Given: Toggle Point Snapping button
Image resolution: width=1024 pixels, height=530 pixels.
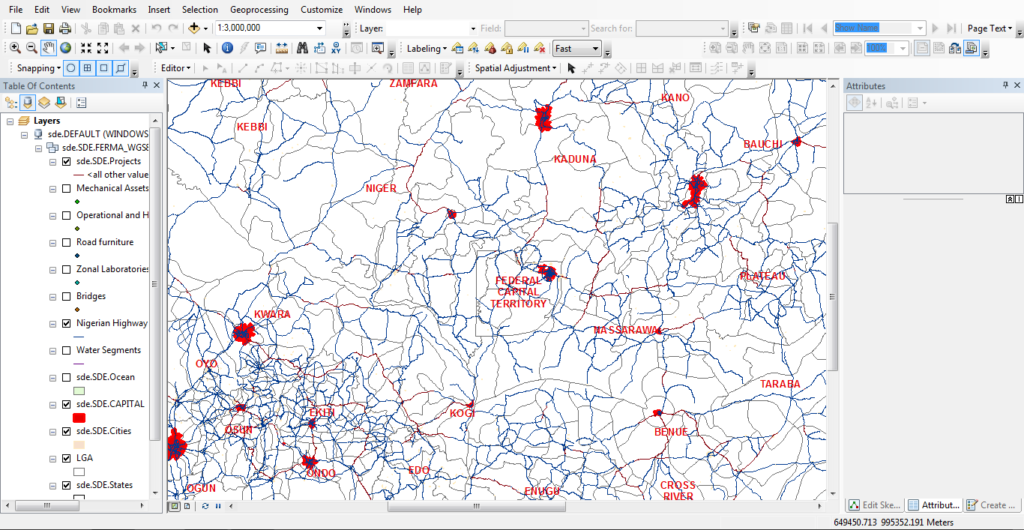Looking at the screenshot, I should click(x=71, y=68).
